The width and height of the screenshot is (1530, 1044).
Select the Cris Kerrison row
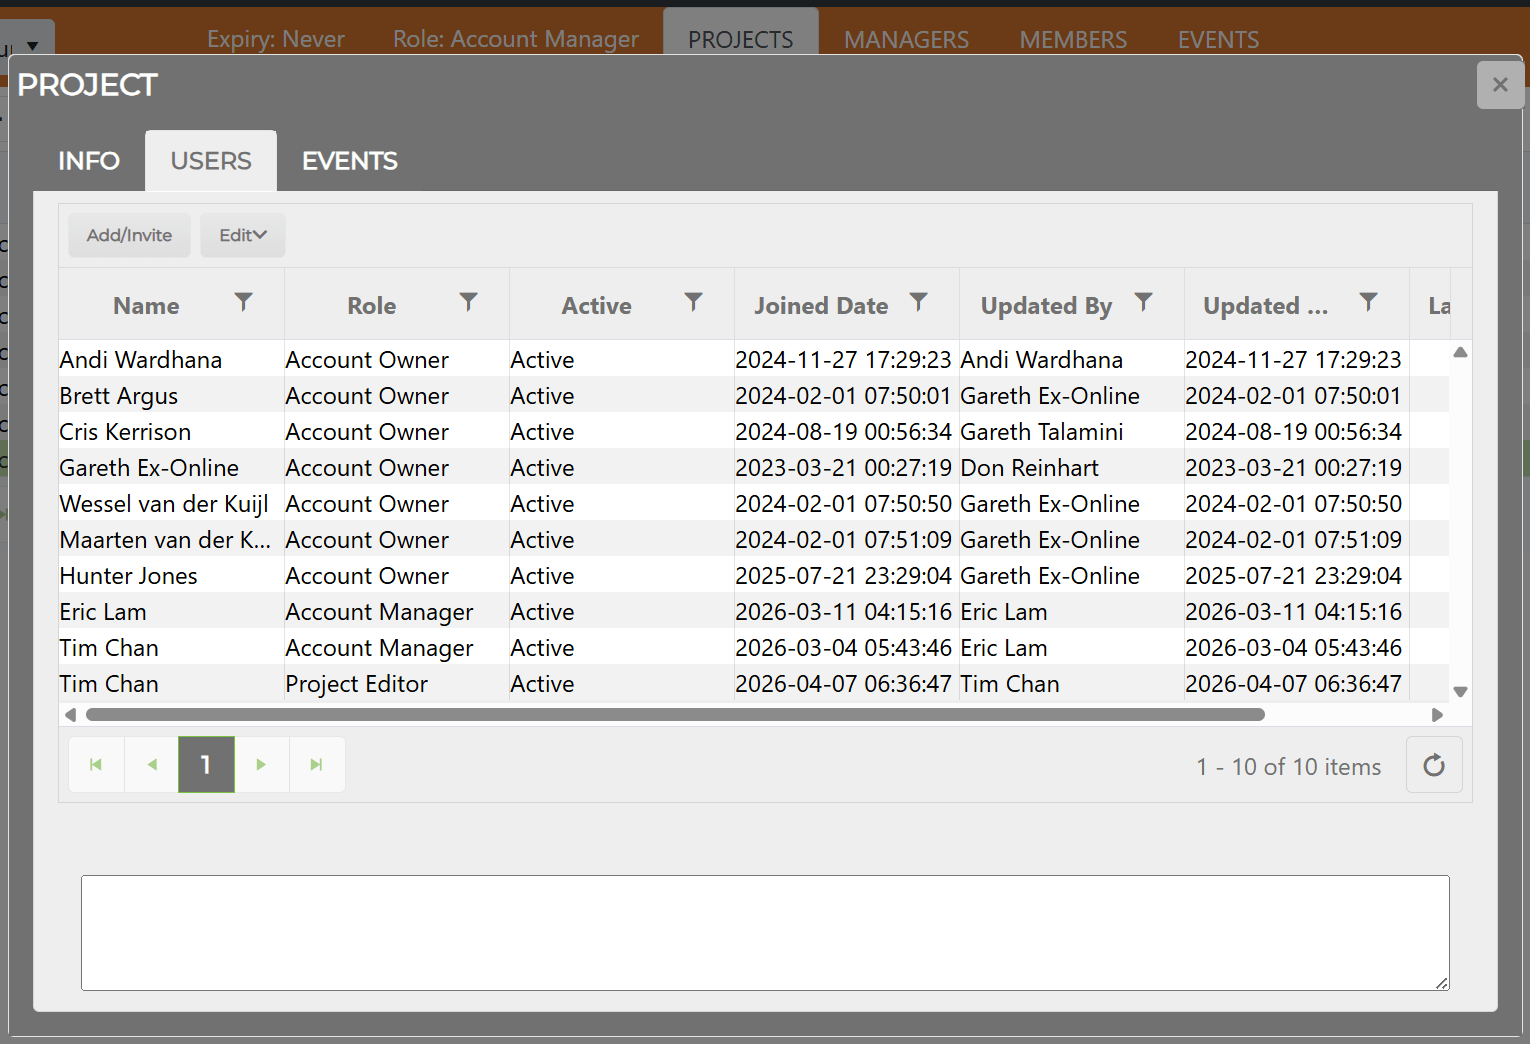pos(754,431)
